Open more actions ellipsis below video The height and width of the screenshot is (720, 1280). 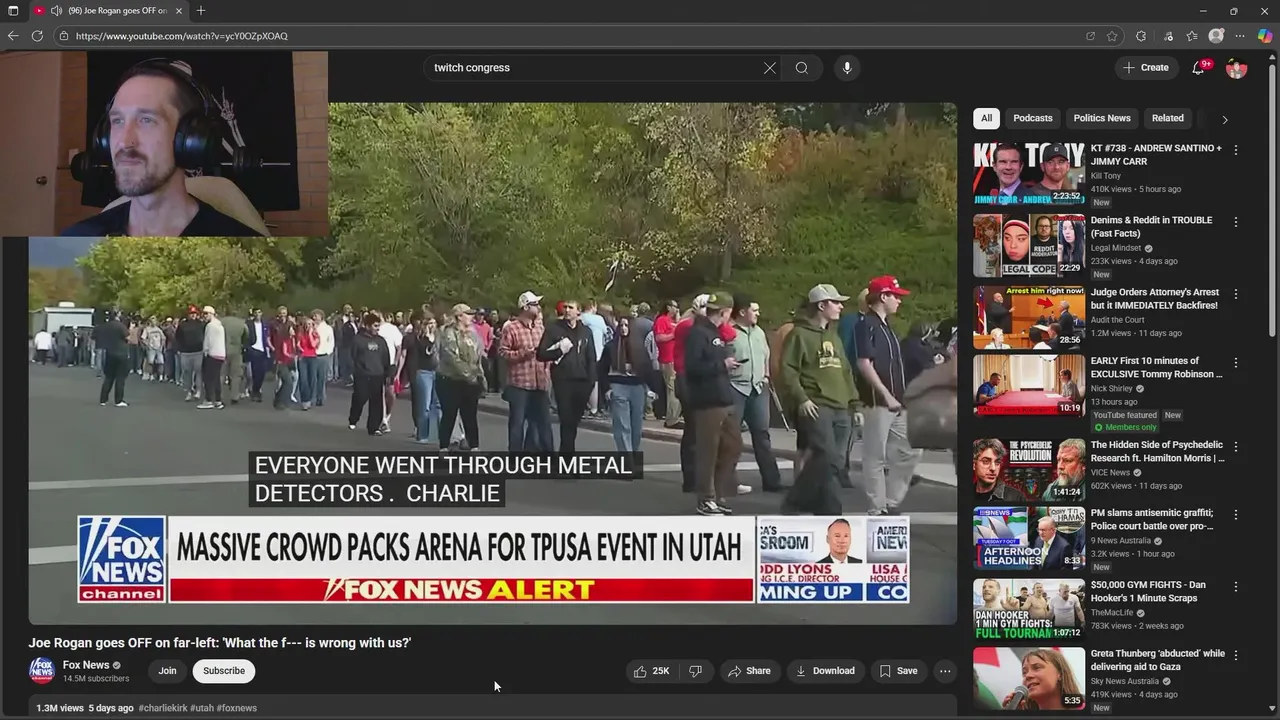(945, 671)
